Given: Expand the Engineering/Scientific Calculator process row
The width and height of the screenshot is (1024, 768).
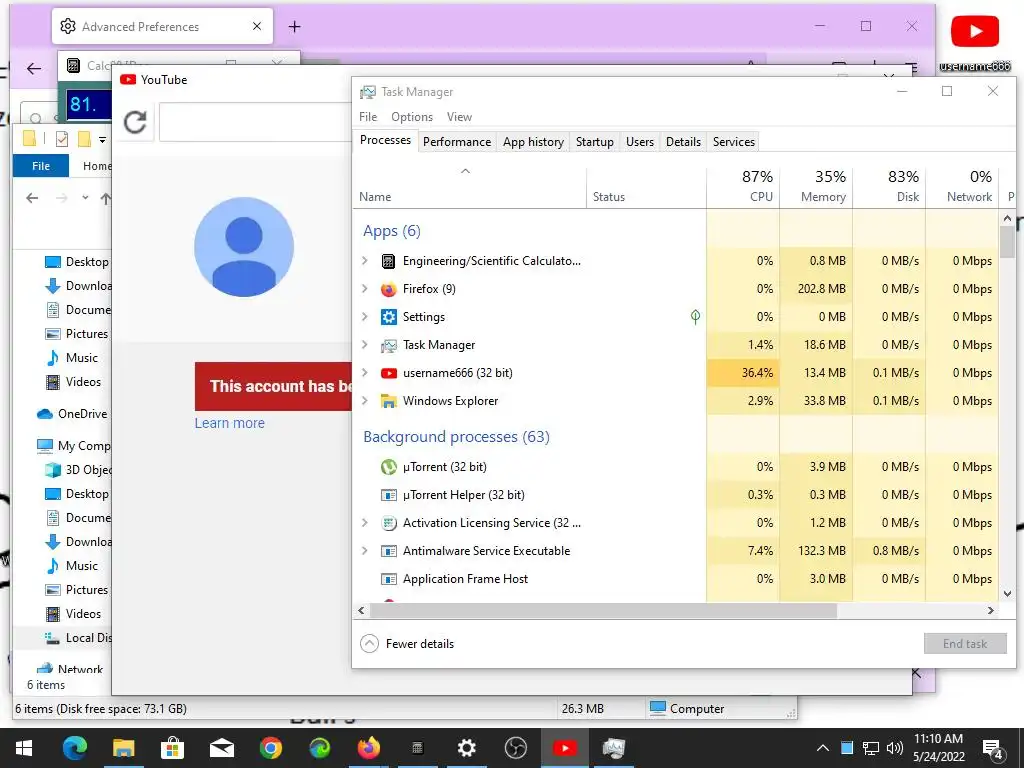Looking at the screenshot, I should pos(365,261).
